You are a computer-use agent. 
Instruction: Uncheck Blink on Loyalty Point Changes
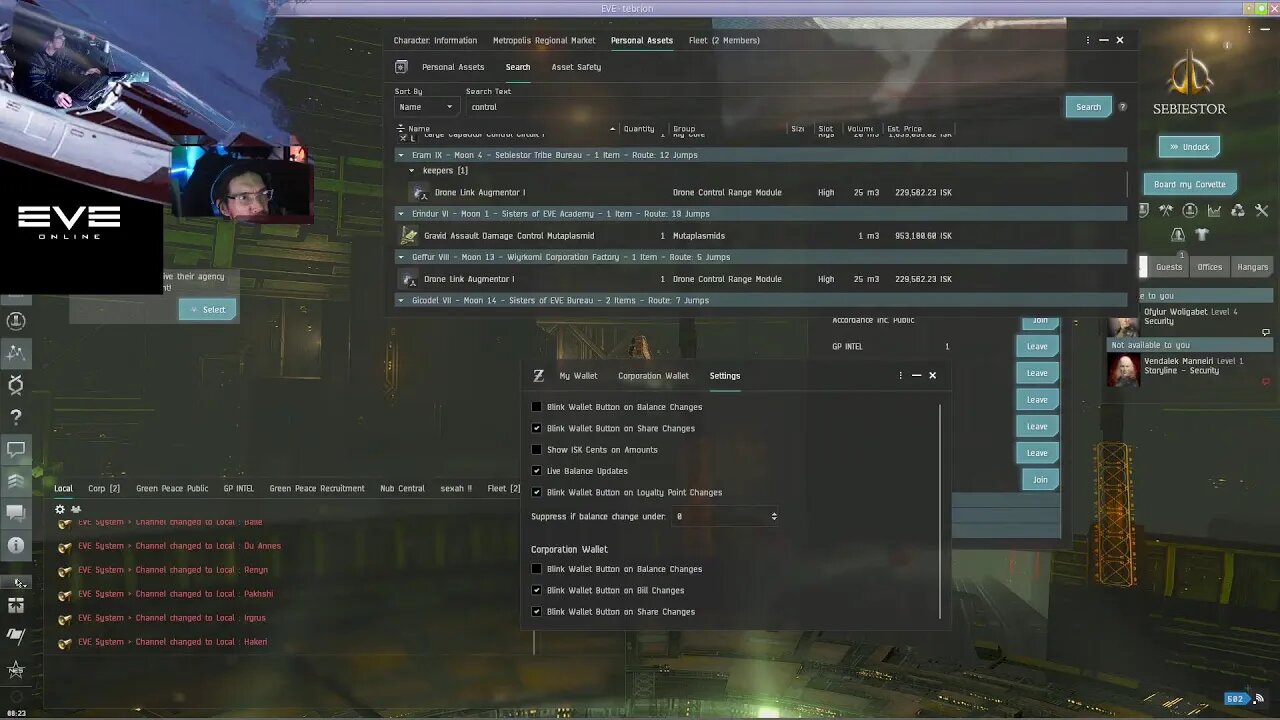click(x=536, y=492)
